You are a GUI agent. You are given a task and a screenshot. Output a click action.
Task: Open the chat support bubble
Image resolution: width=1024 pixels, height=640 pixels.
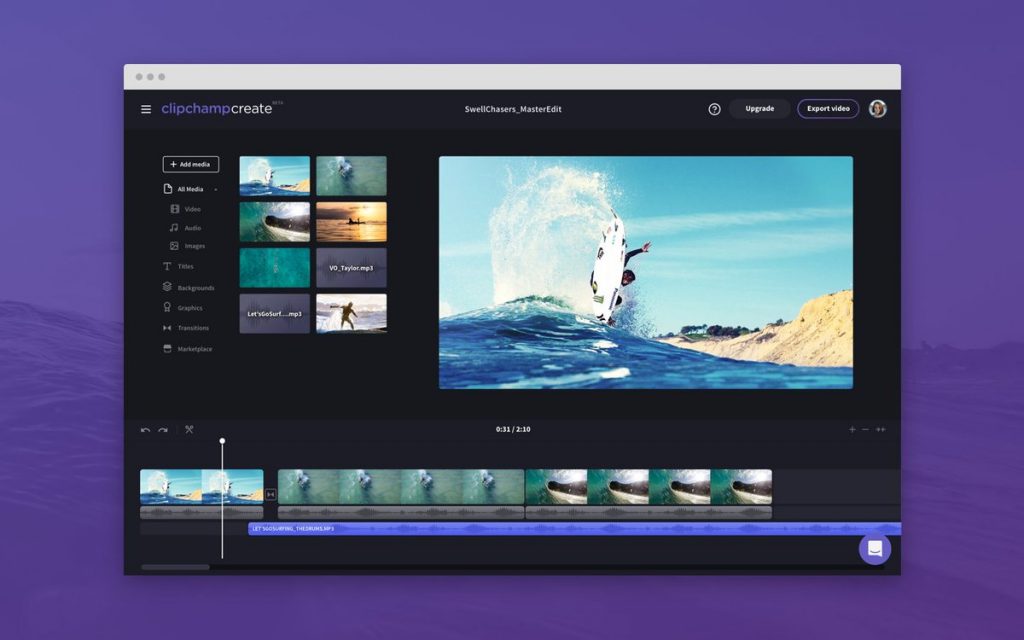(875, 549)
